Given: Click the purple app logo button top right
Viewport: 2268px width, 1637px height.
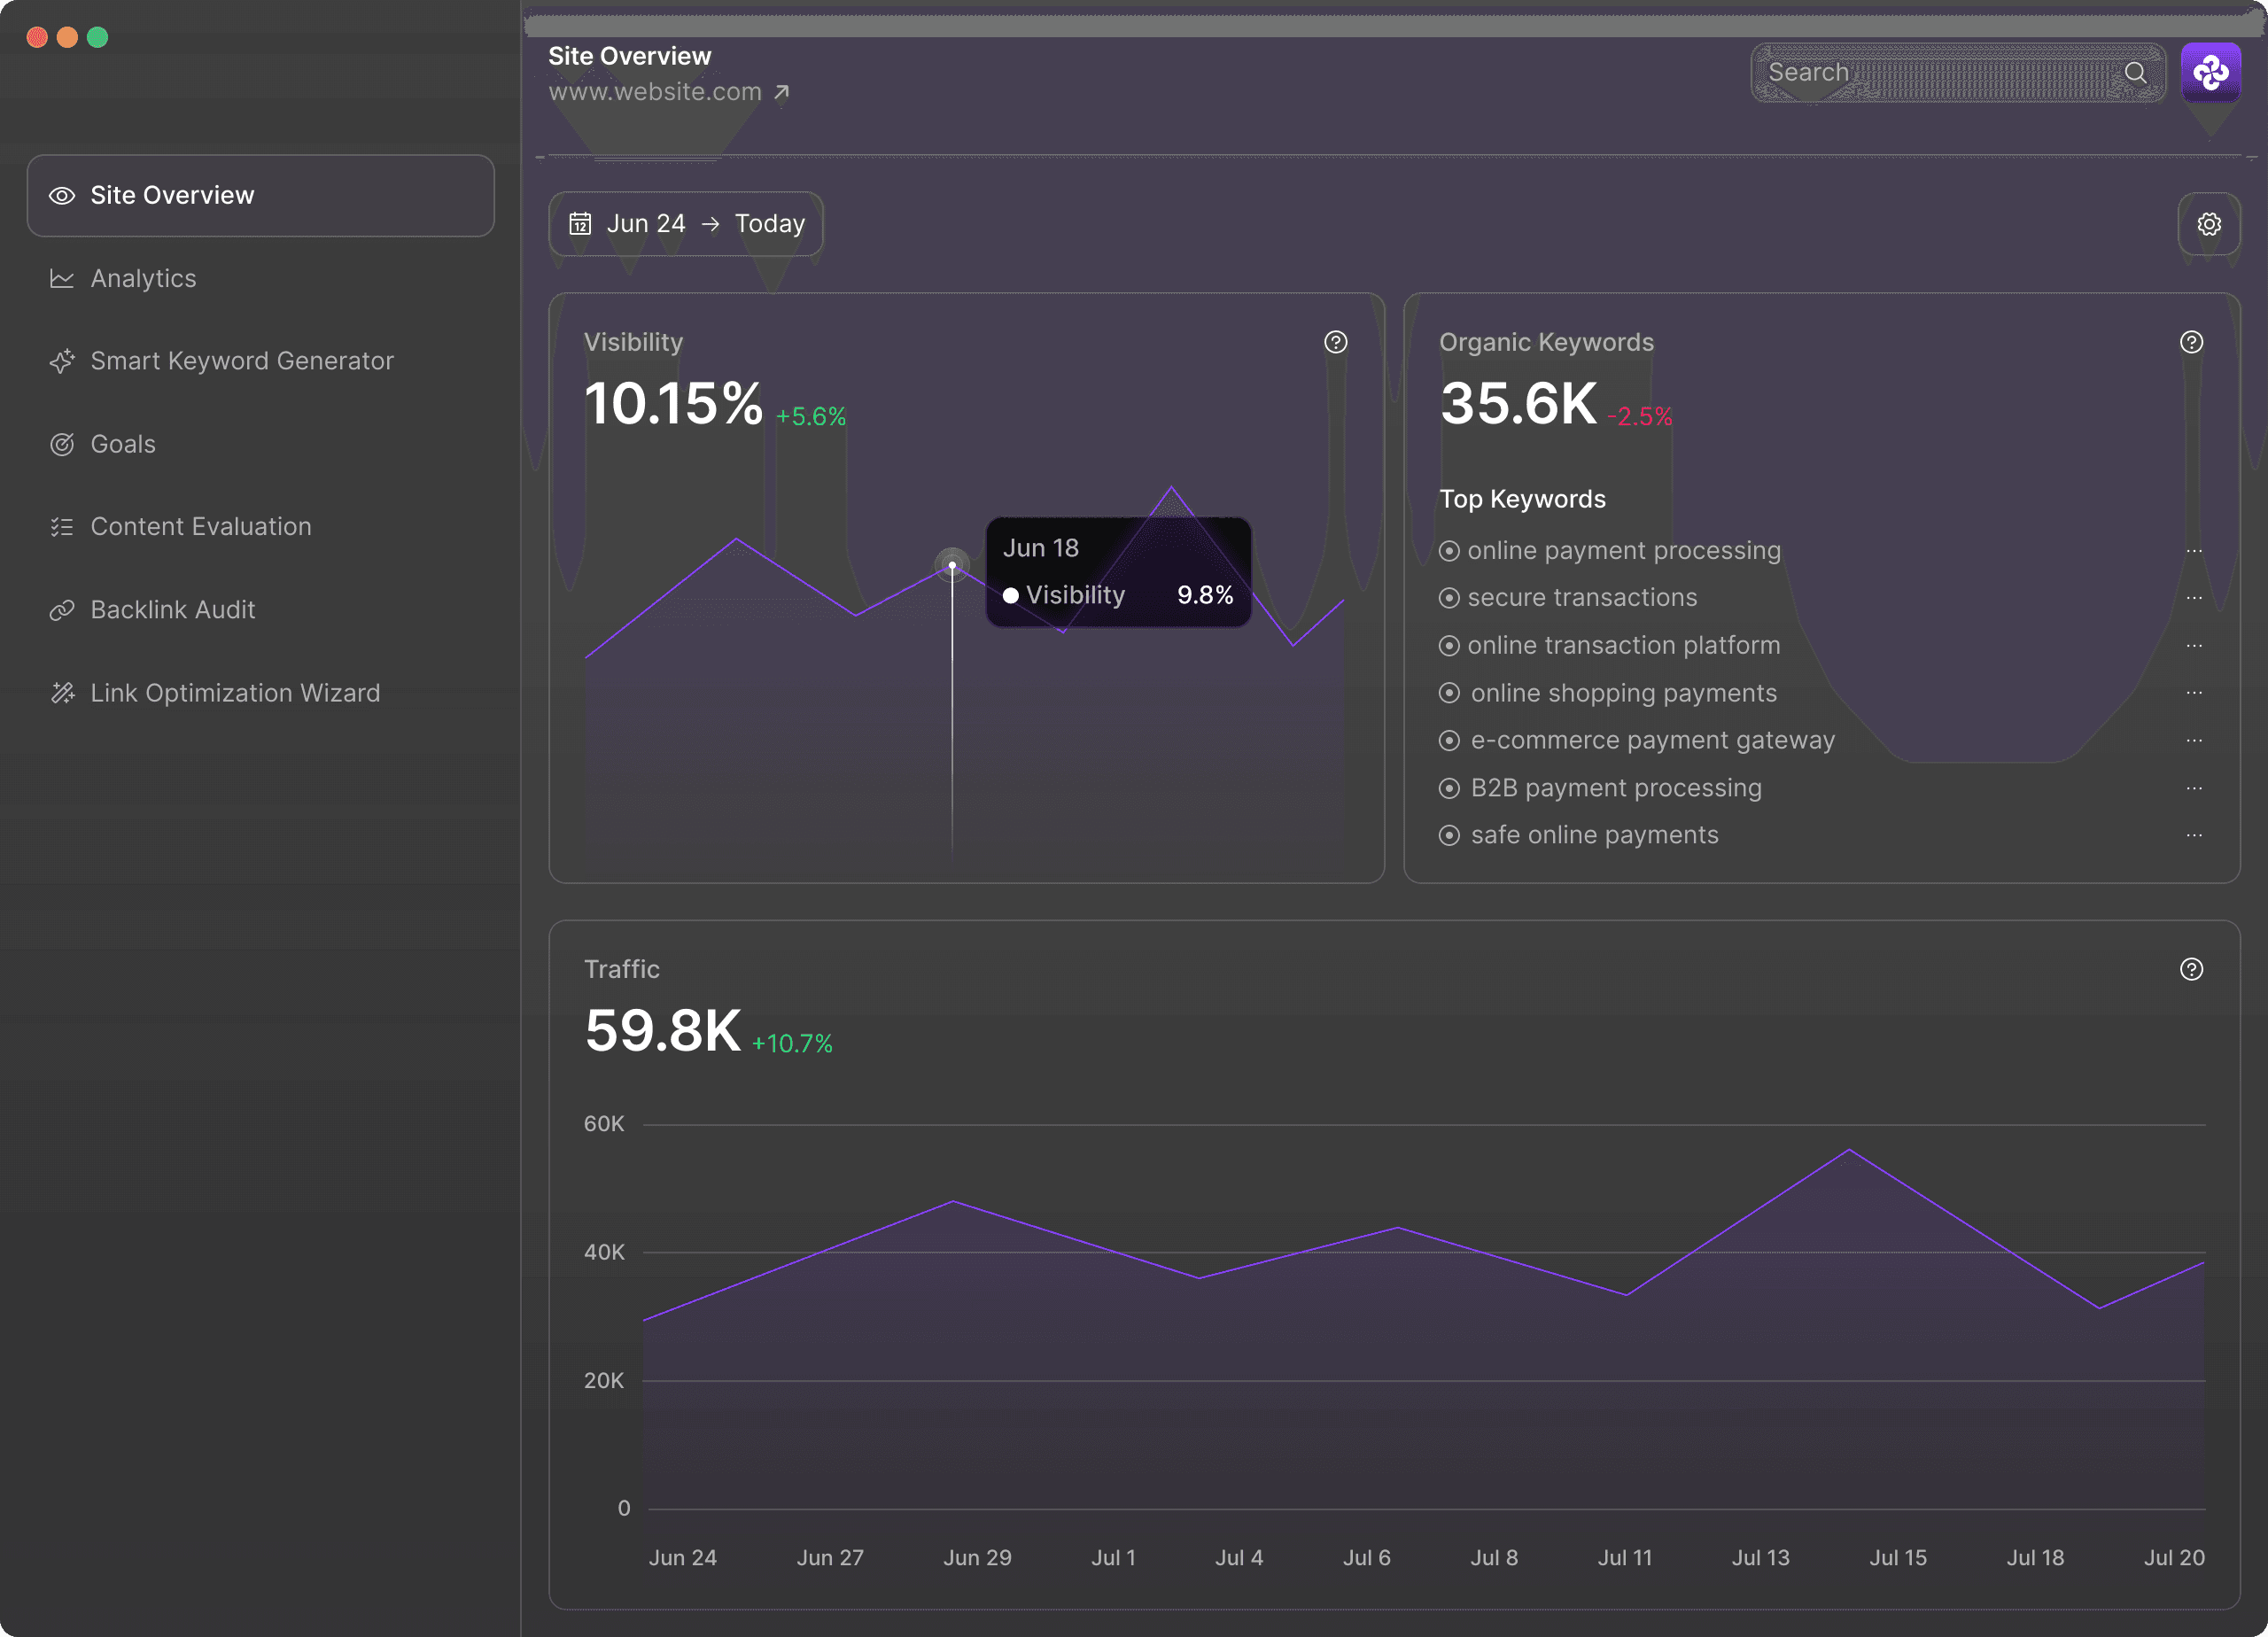Looking at the screenshot, I should point(2211,72).
